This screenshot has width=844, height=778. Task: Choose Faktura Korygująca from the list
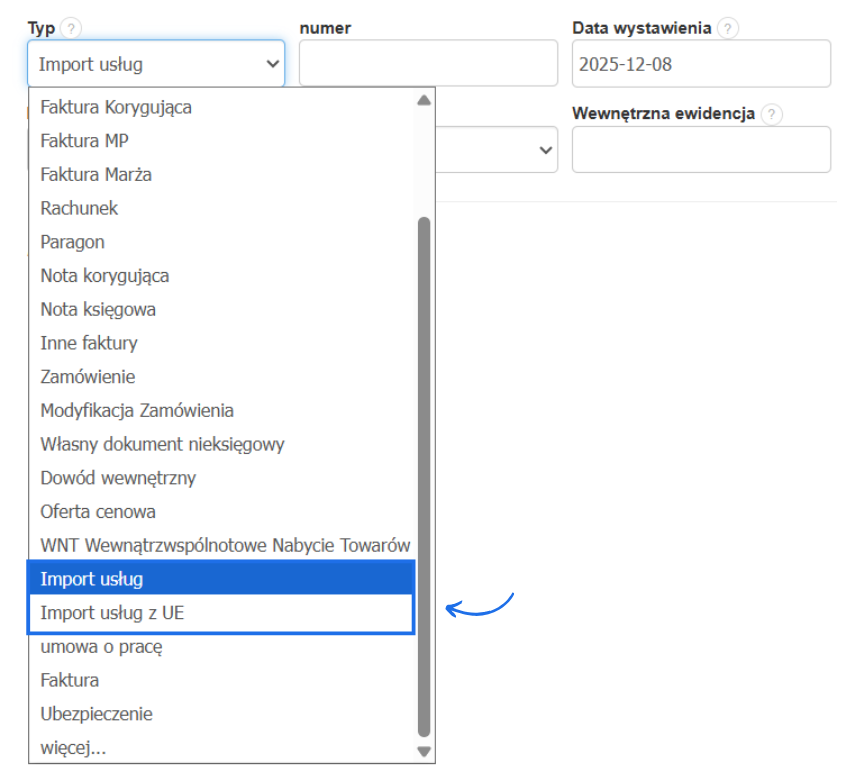click(x=116, y=107)
